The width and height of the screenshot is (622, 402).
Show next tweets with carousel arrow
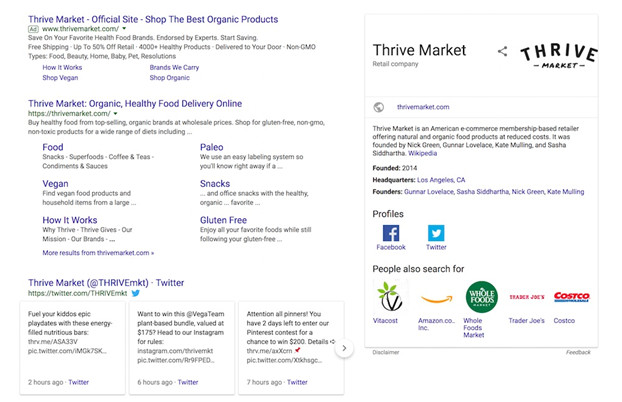tap(343, 348)
